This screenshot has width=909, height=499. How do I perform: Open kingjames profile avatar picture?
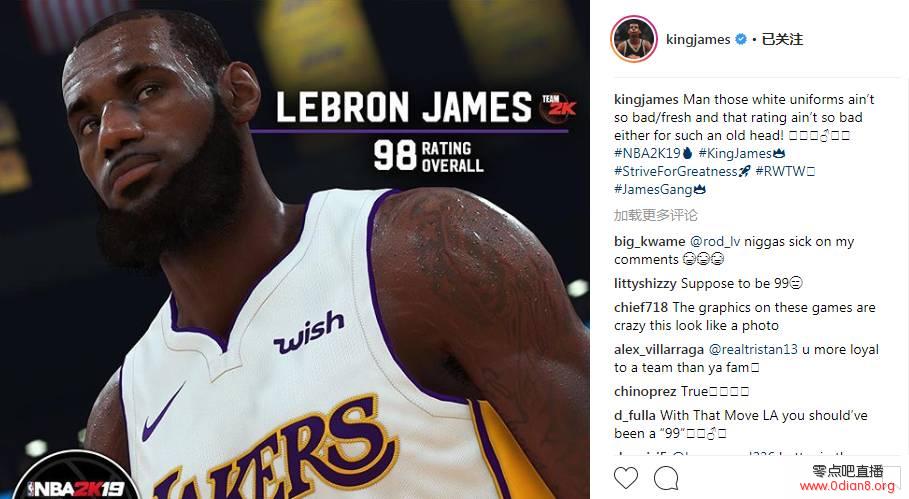click(633, 39)
